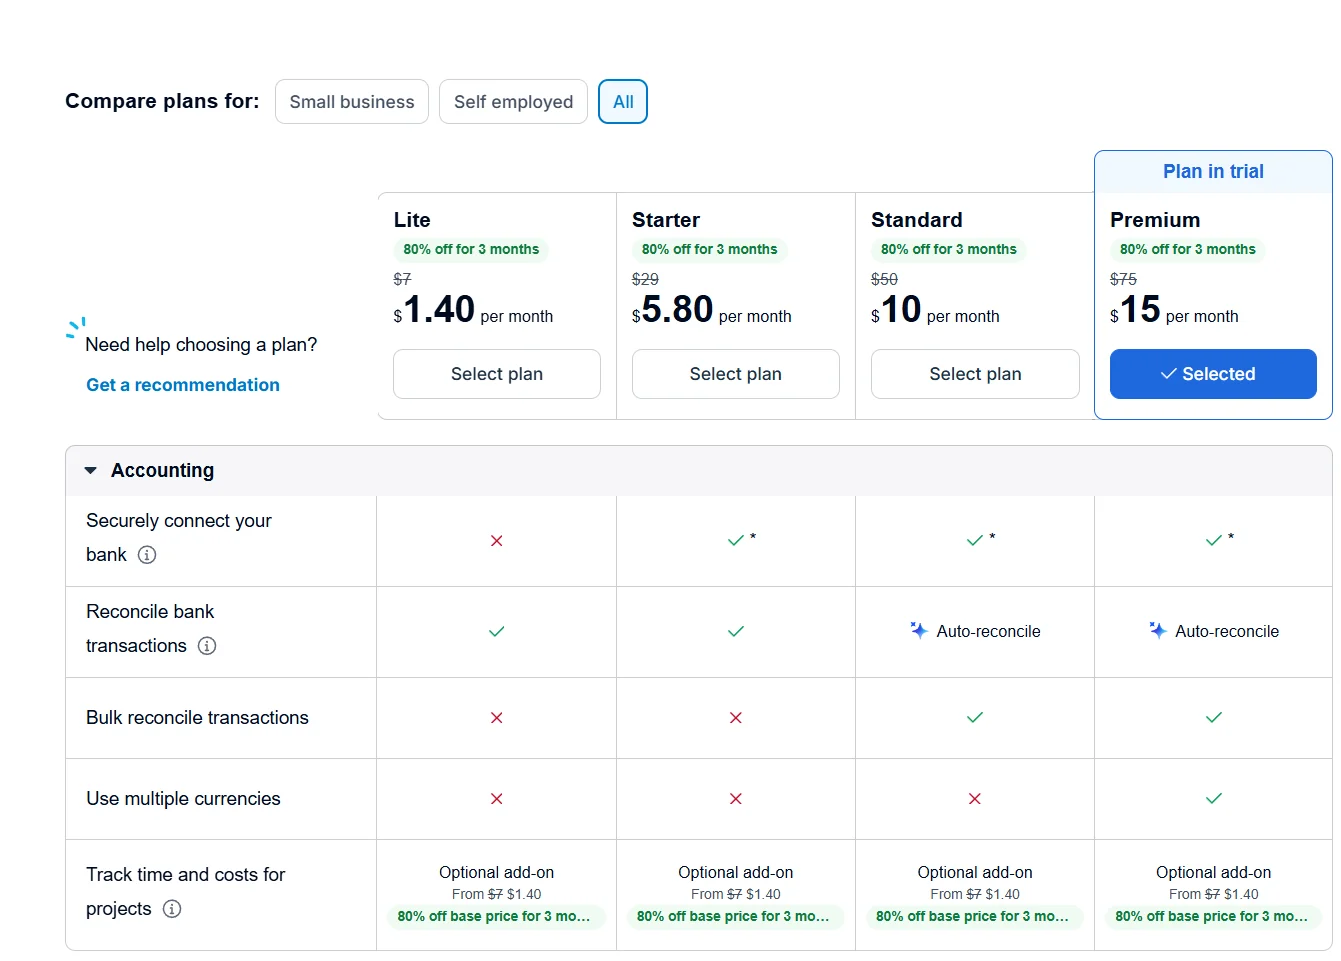
Task: Click Lite 80% off base price badge
Action: point(495,916)
